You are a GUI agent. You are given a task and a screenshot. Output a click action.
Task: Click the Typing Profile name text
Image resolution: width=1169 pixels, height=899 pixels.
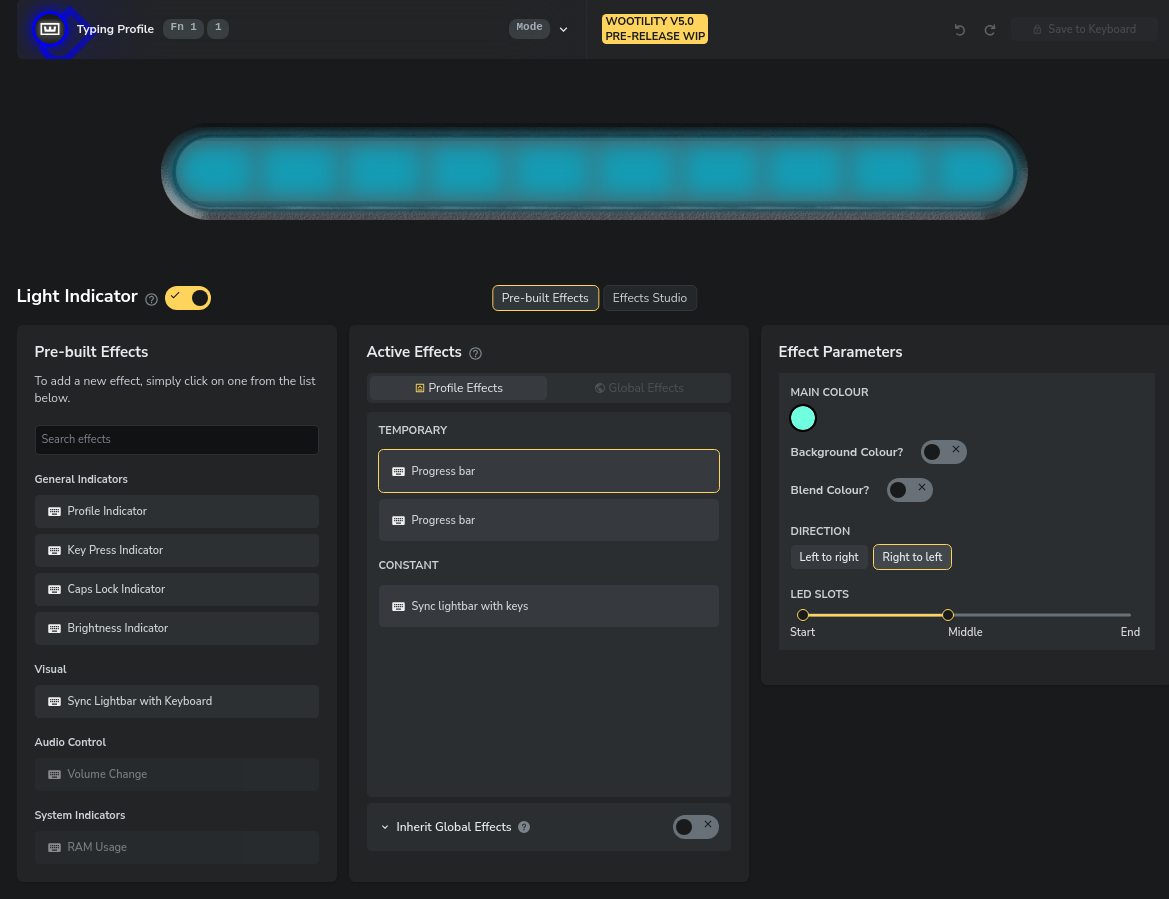click(115, 29)
